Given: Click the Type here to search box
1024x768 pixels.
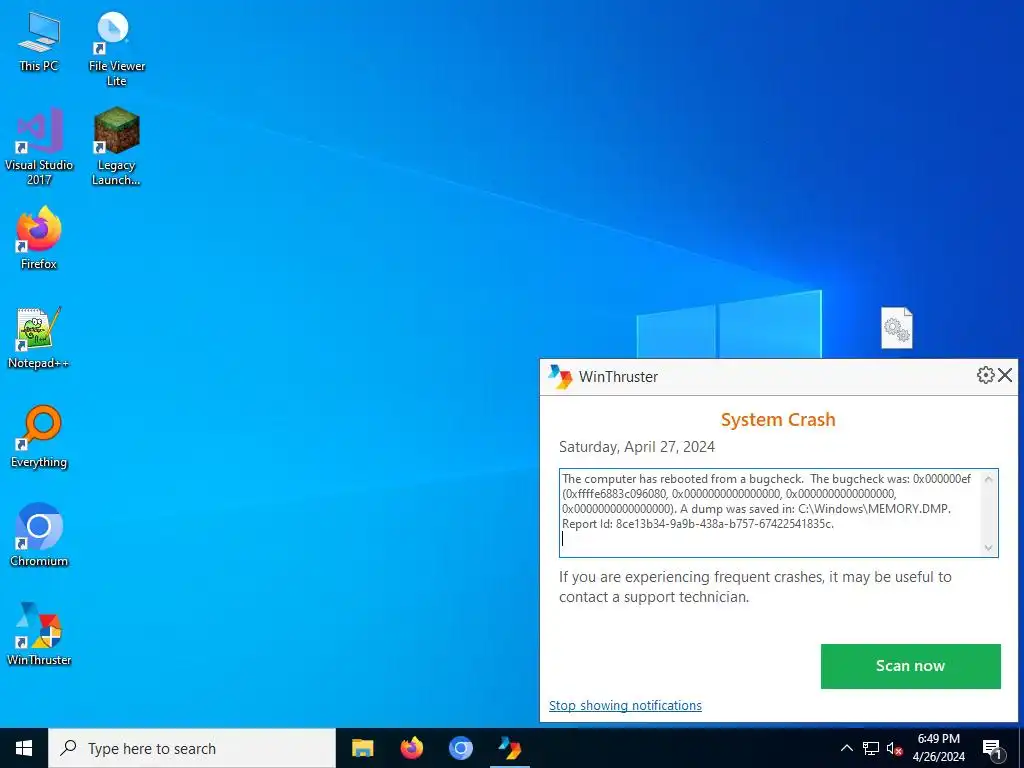Looking at the screenshot, I should [x=192, y=748].
